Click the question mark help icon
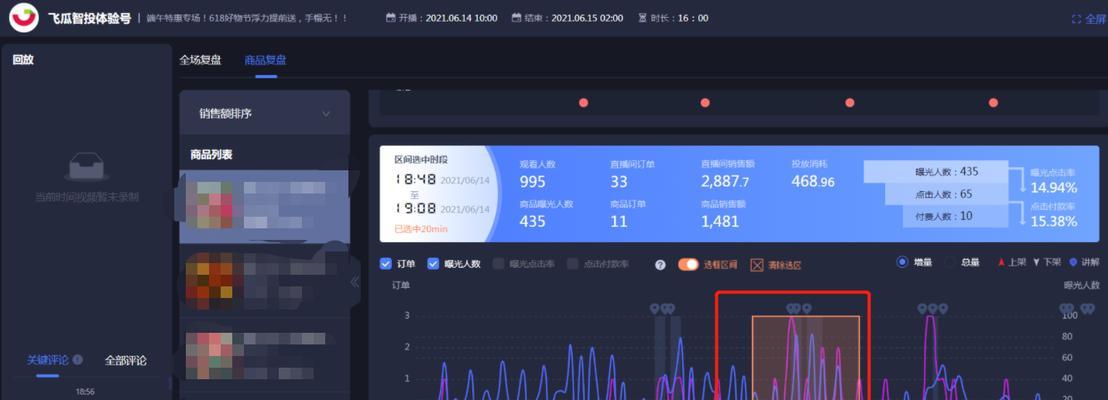The height and width of the screenshot is (400, 1108). coord(661,264)
